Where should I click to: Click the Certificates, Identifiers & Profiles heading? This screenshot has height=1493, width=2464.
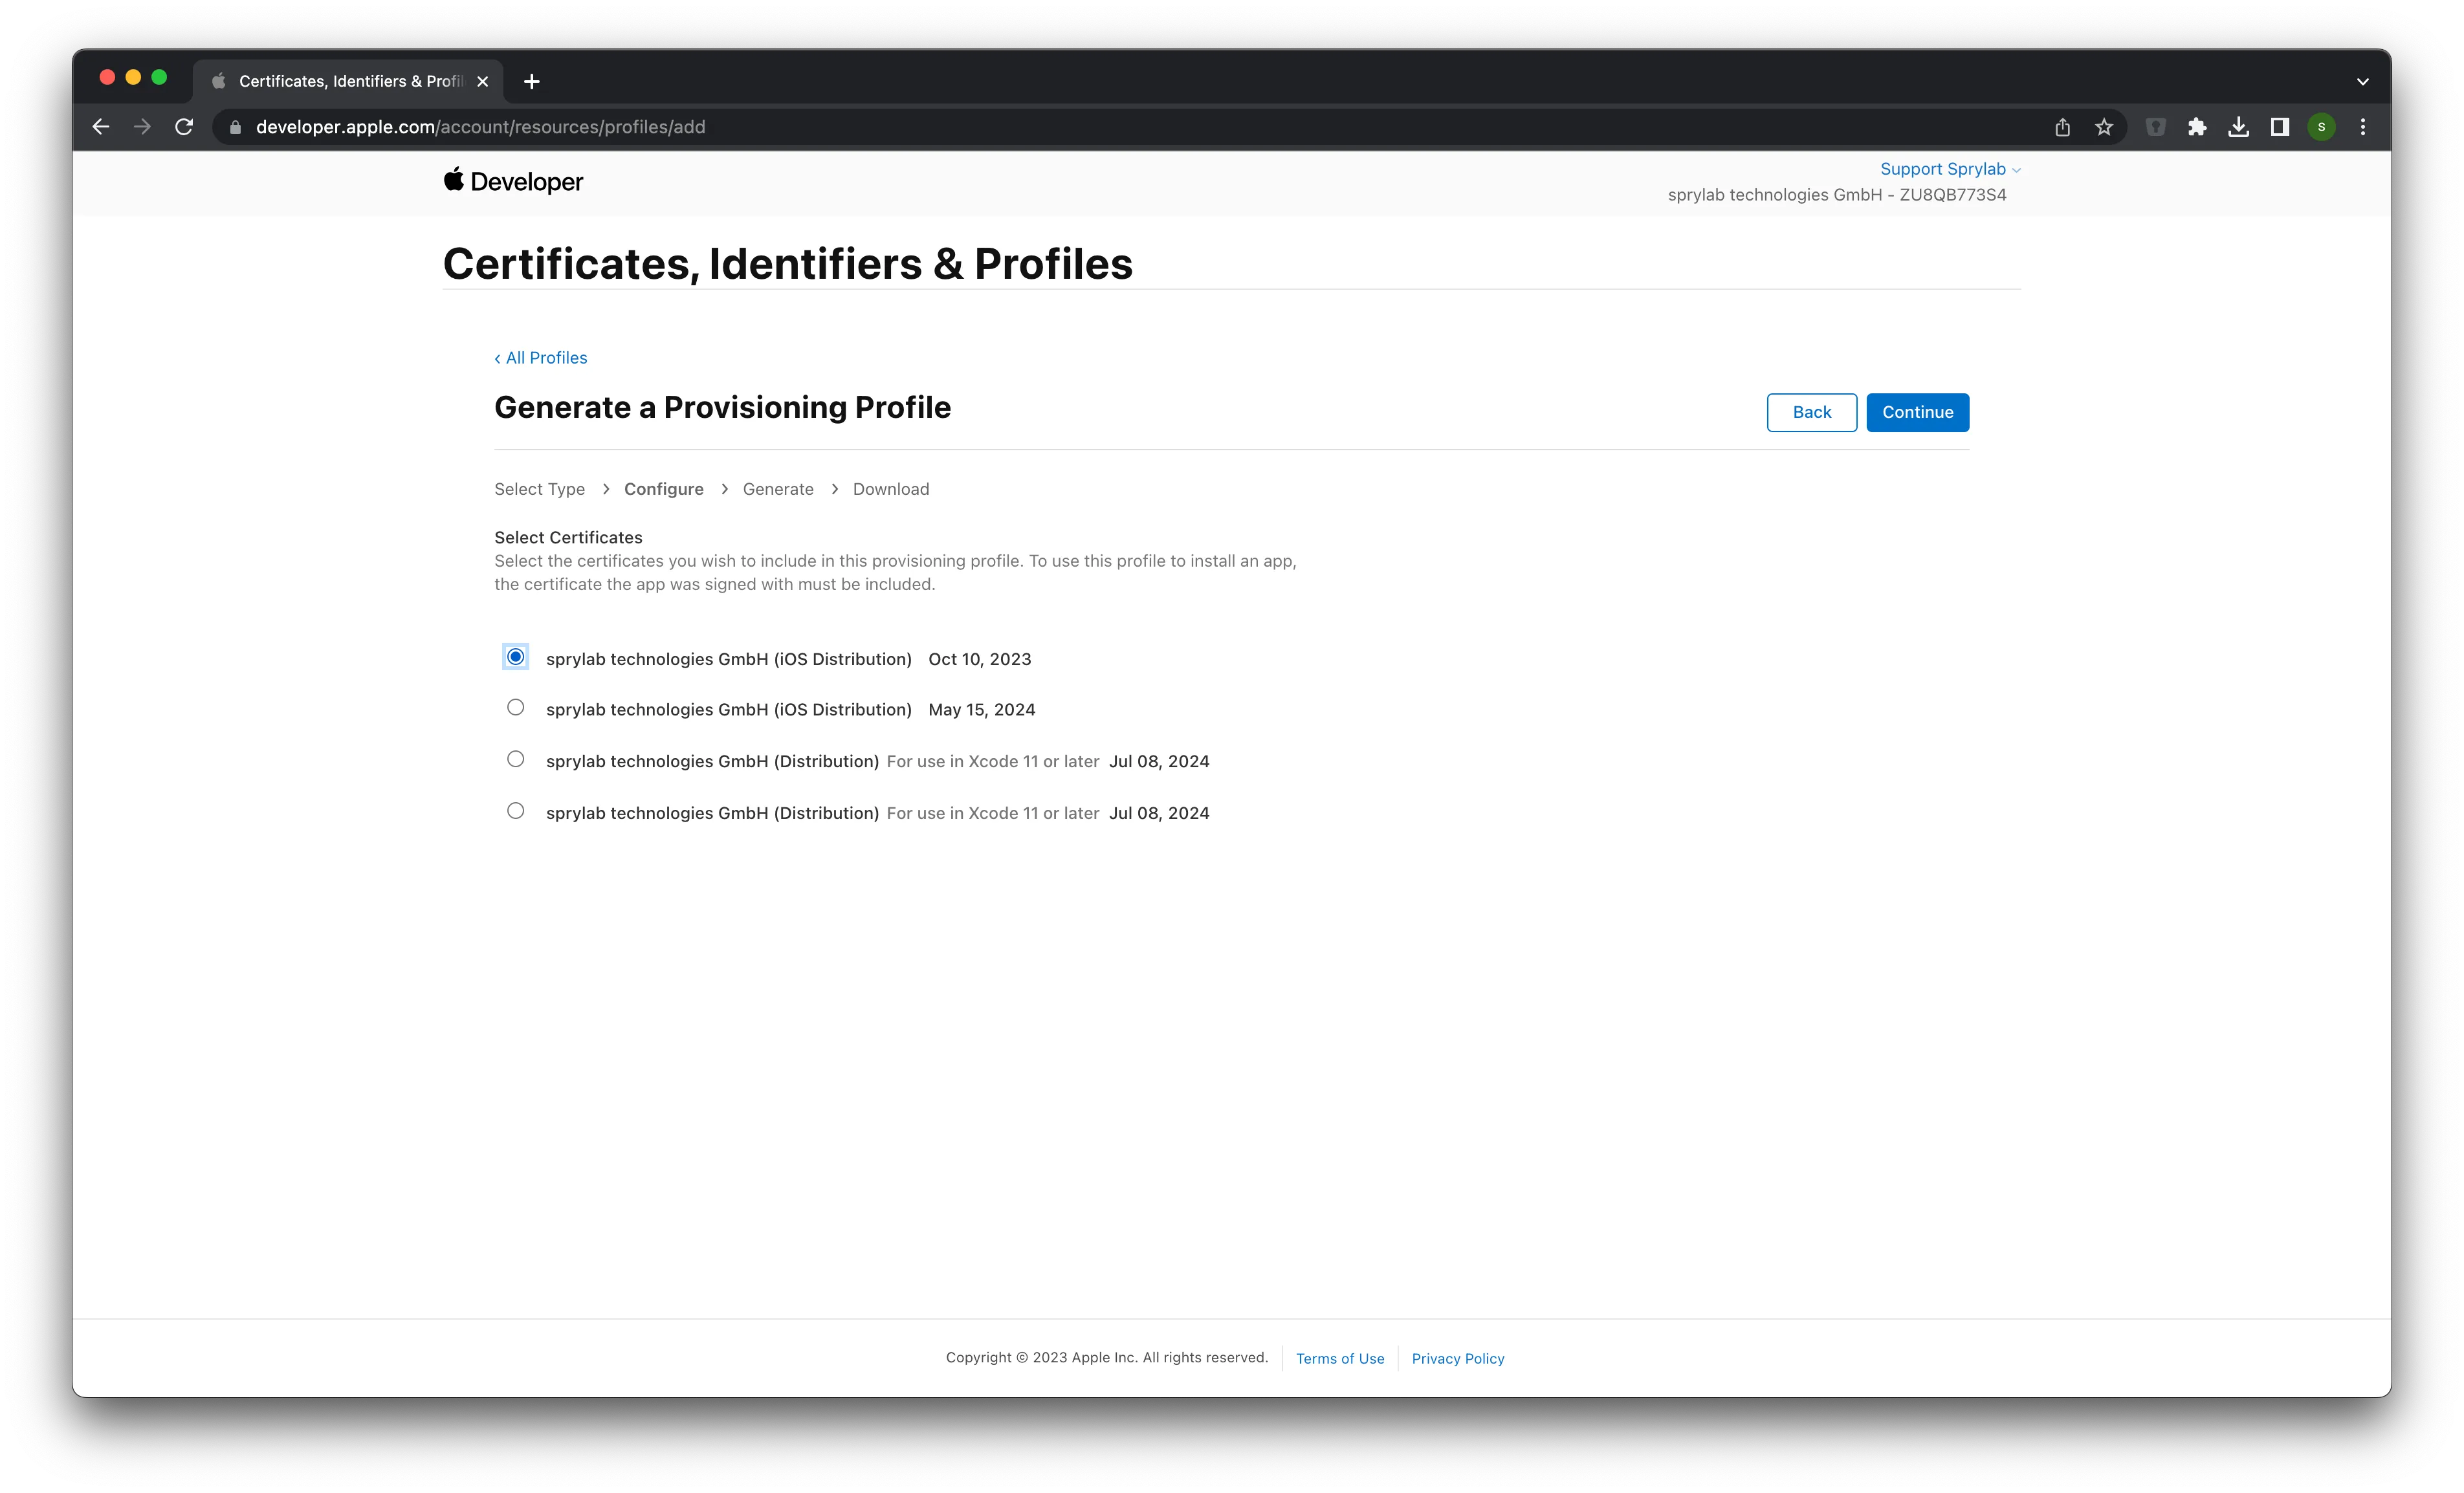788,264
